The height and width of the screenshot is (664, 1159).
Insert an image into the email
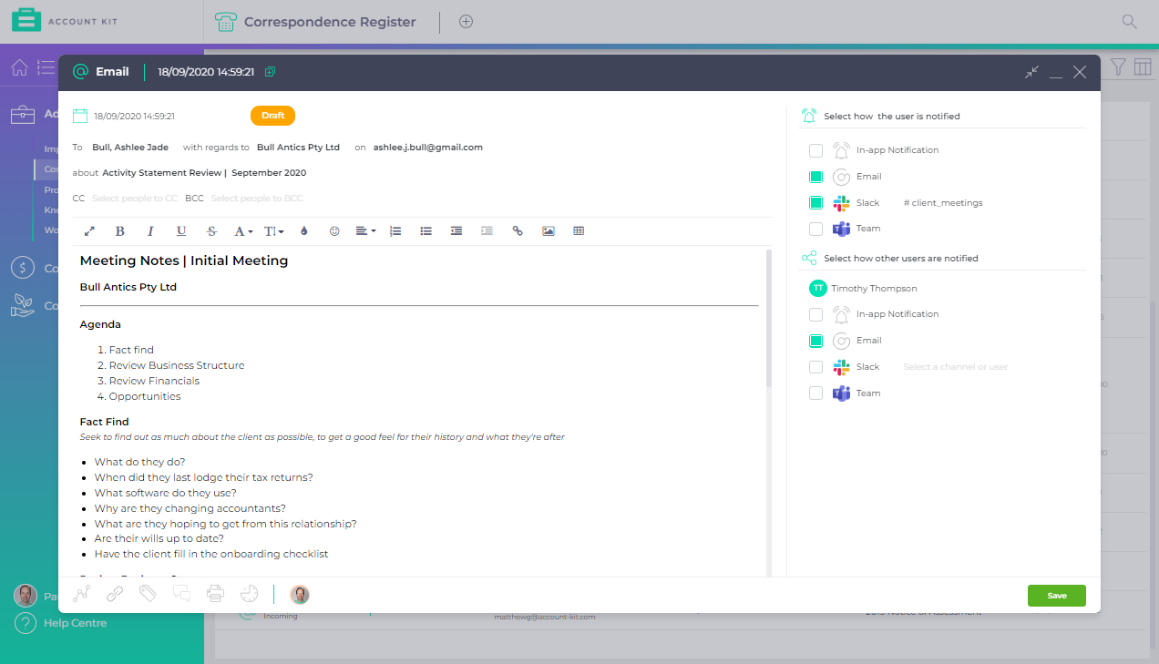click(x=548, y=230)
